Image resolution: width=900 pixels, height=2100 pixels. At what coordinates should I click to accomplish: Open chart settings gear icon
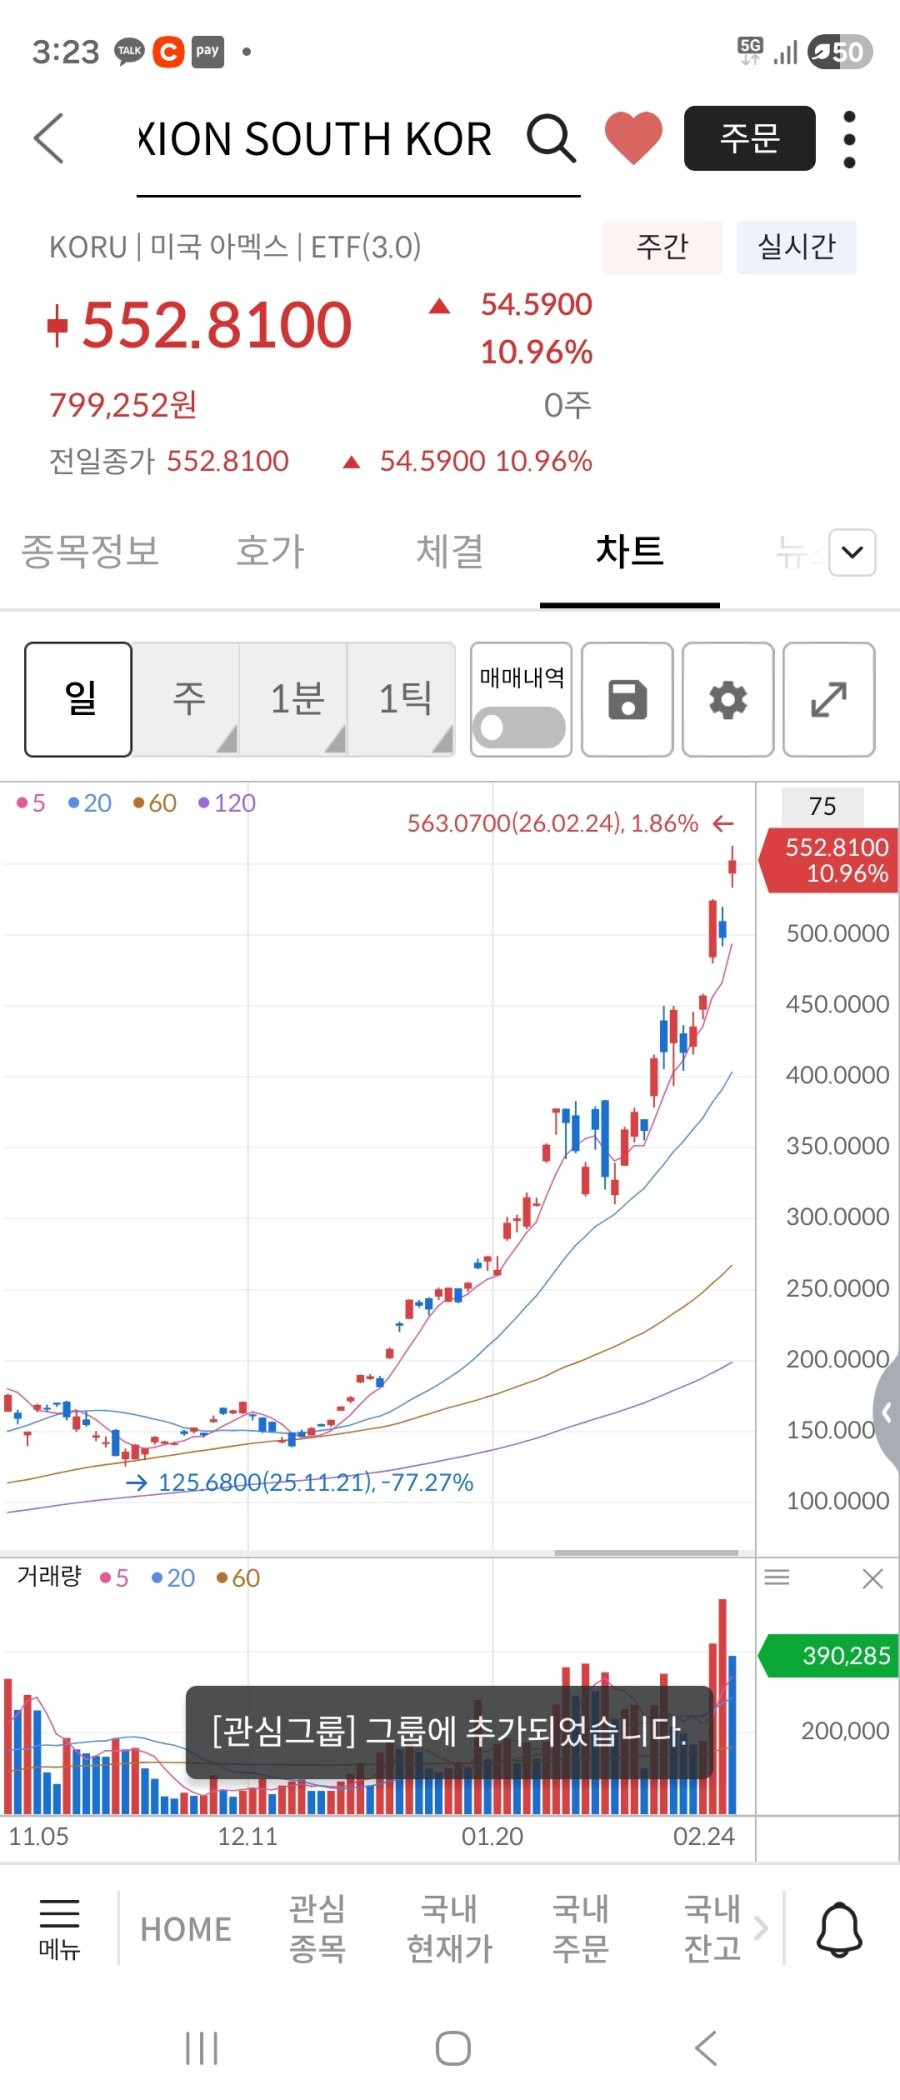pyautogui.click(x=728, y=700)
